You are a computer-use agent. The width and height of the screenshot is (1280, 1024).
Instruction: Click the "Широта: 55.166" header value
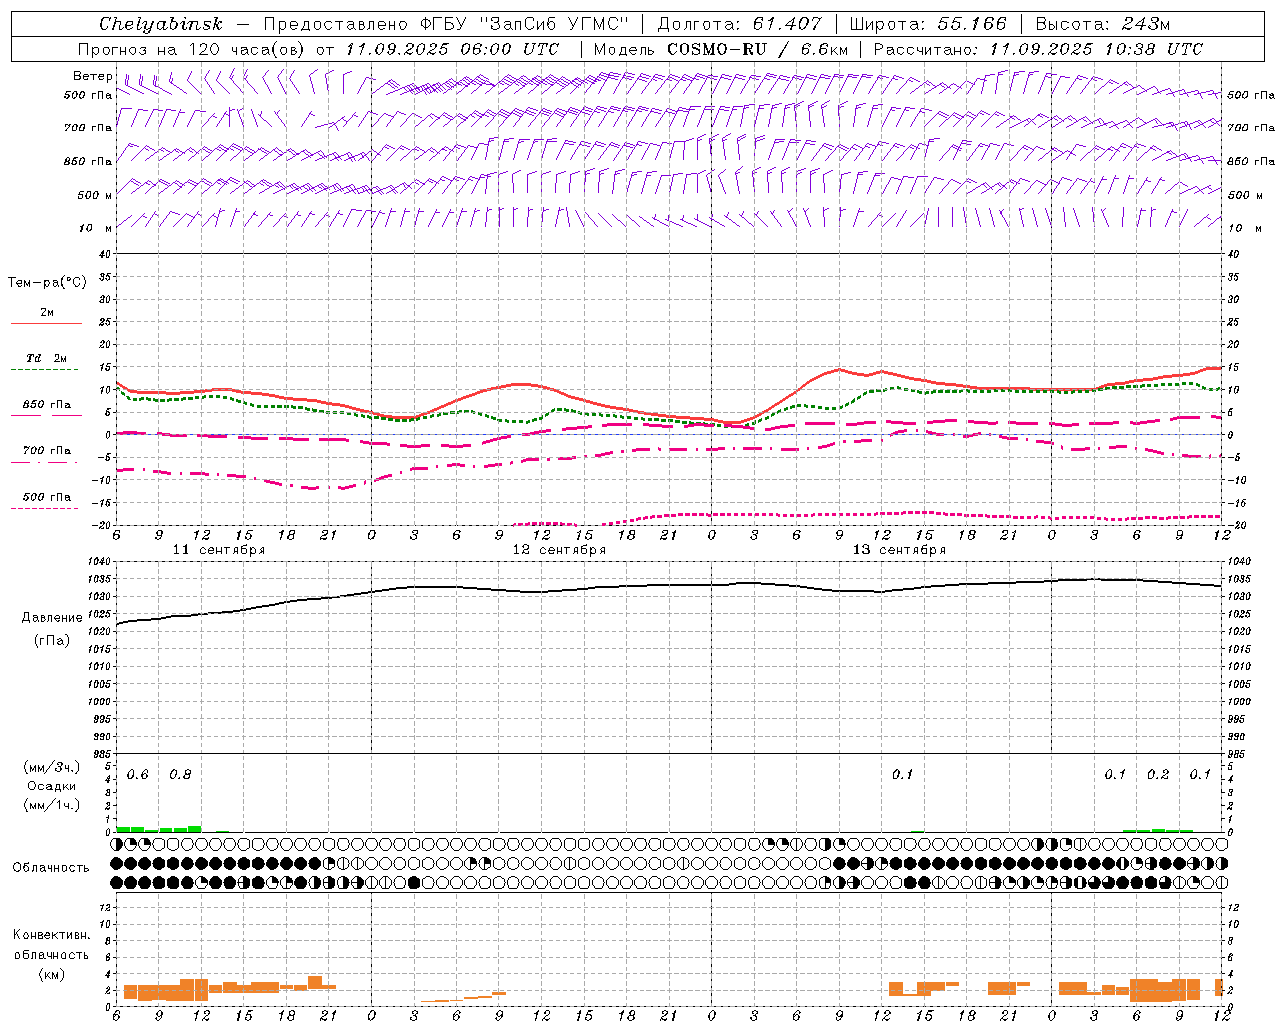tap(927, 24)
